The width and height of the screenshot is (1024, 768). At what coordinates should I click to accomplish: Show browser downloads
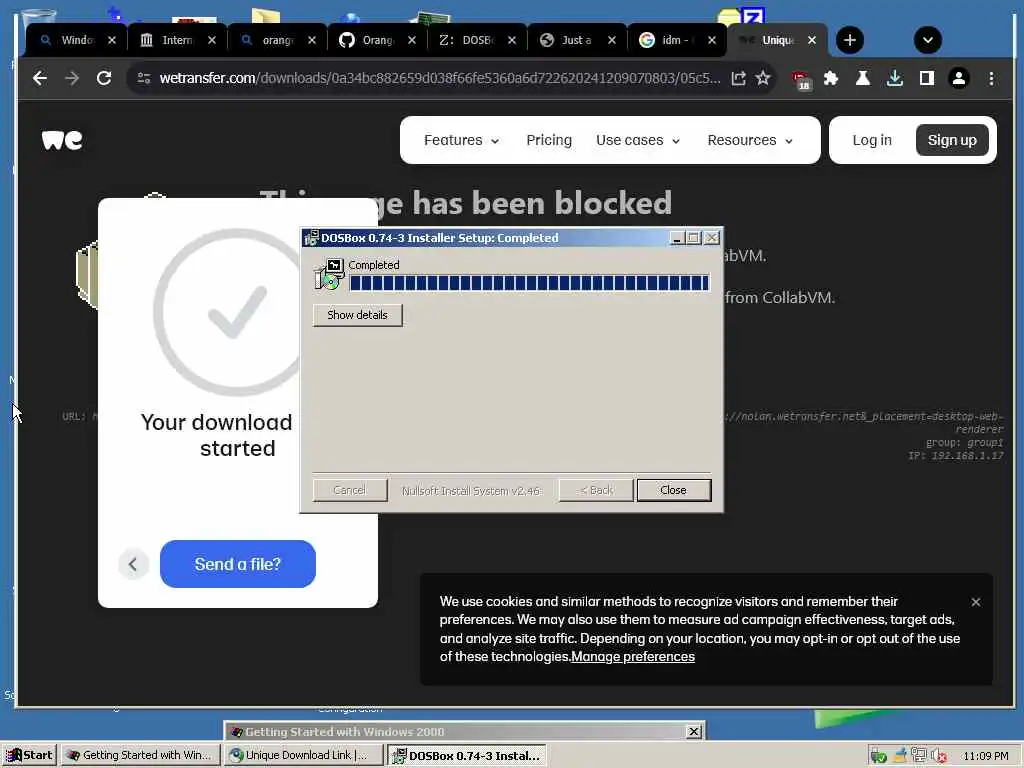(895, 78)
